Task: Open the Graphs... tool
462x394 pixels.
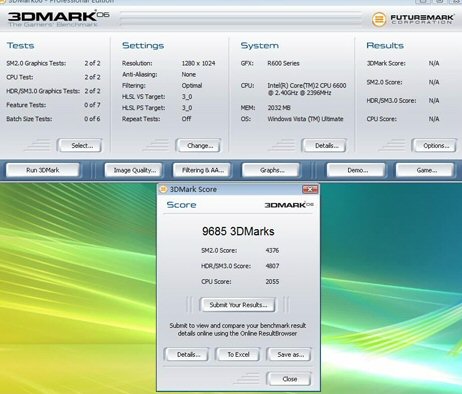Action: [x=271, y=170]
